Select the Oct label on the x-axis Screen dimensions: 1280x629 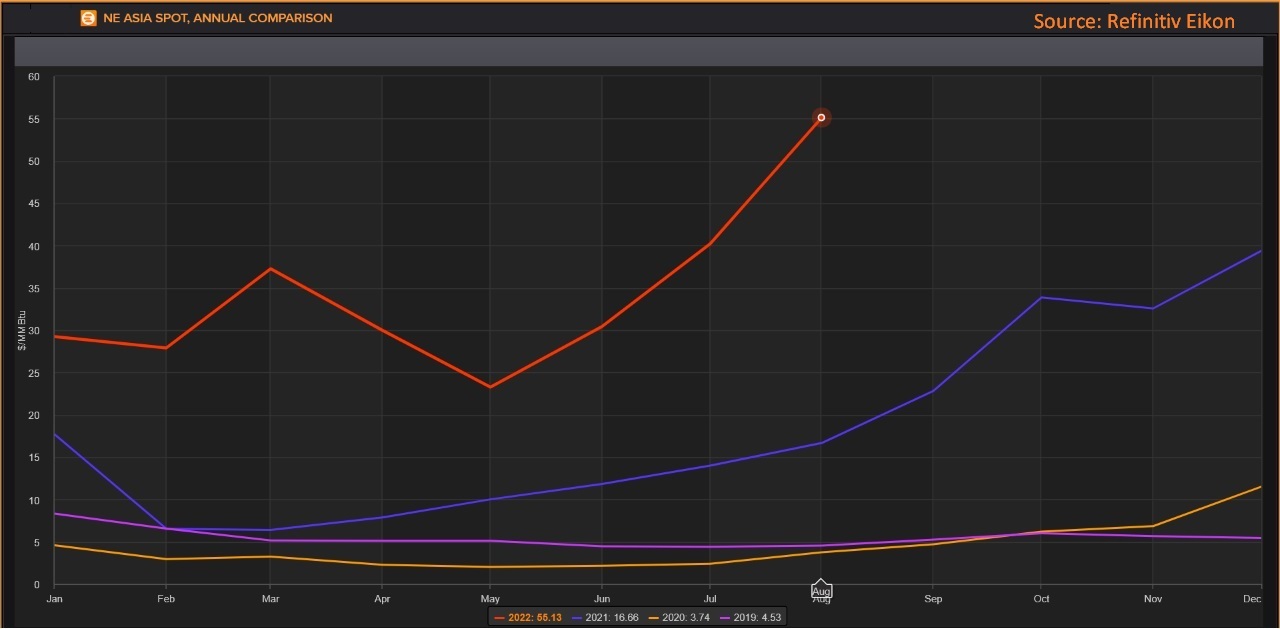(1041, 599)
